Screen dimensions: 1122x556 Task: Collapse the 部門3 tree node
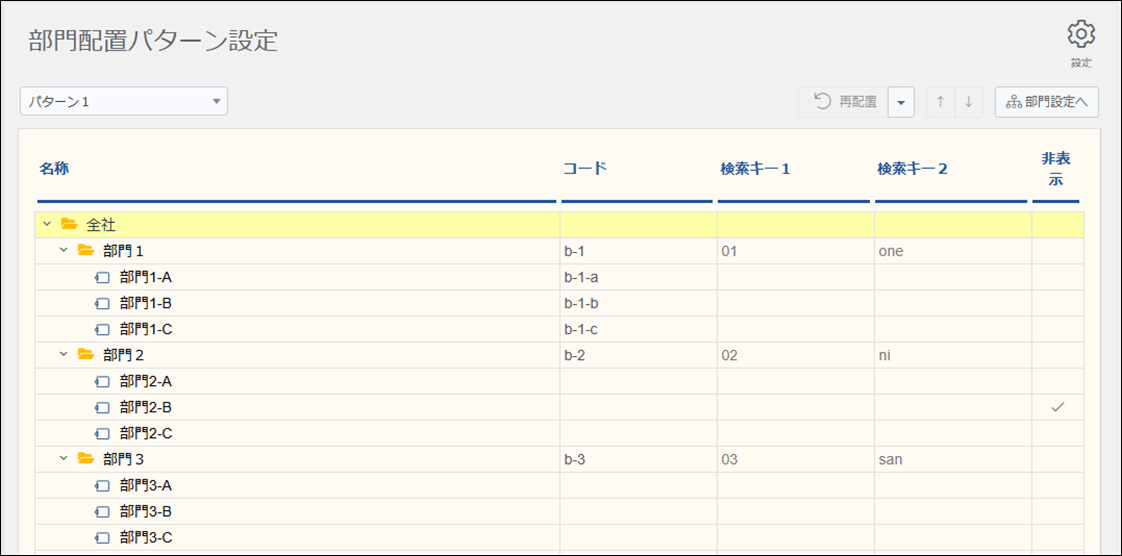click(64, 459)
